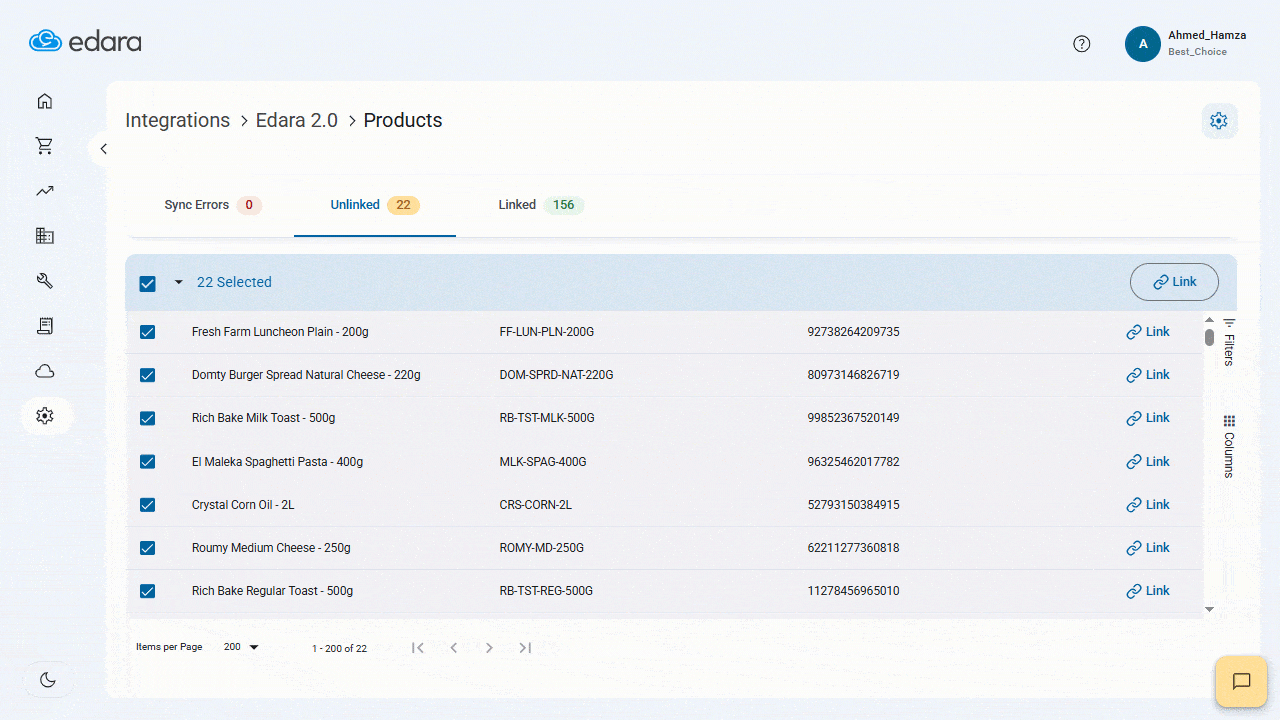Click barcode 62211277360818
This screenshot has width=1280, height=720.
pyautogui.click(x=853, y=548)
